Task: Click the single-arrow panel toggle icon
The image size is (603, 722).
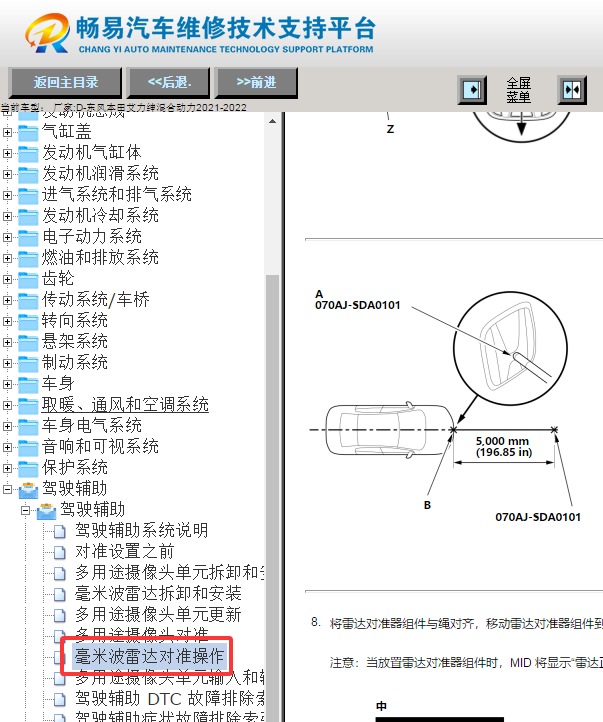Action: [472, 90]
